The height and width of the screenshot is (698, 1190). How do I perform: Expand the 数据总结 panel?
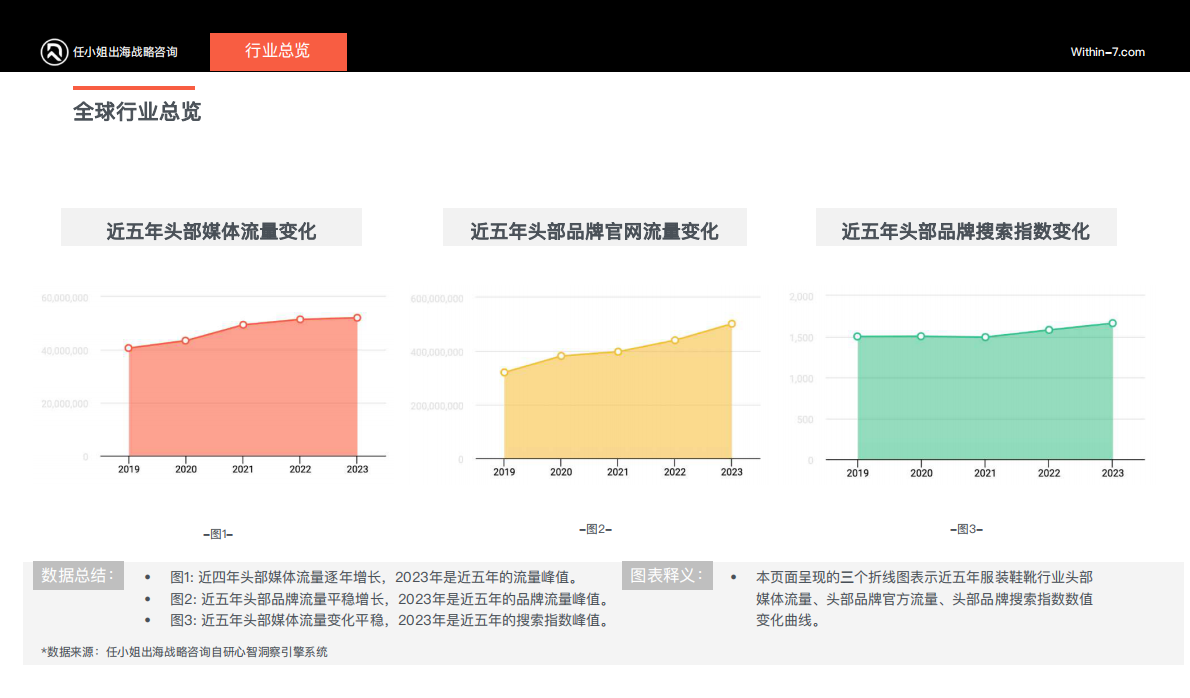point(78,574)
